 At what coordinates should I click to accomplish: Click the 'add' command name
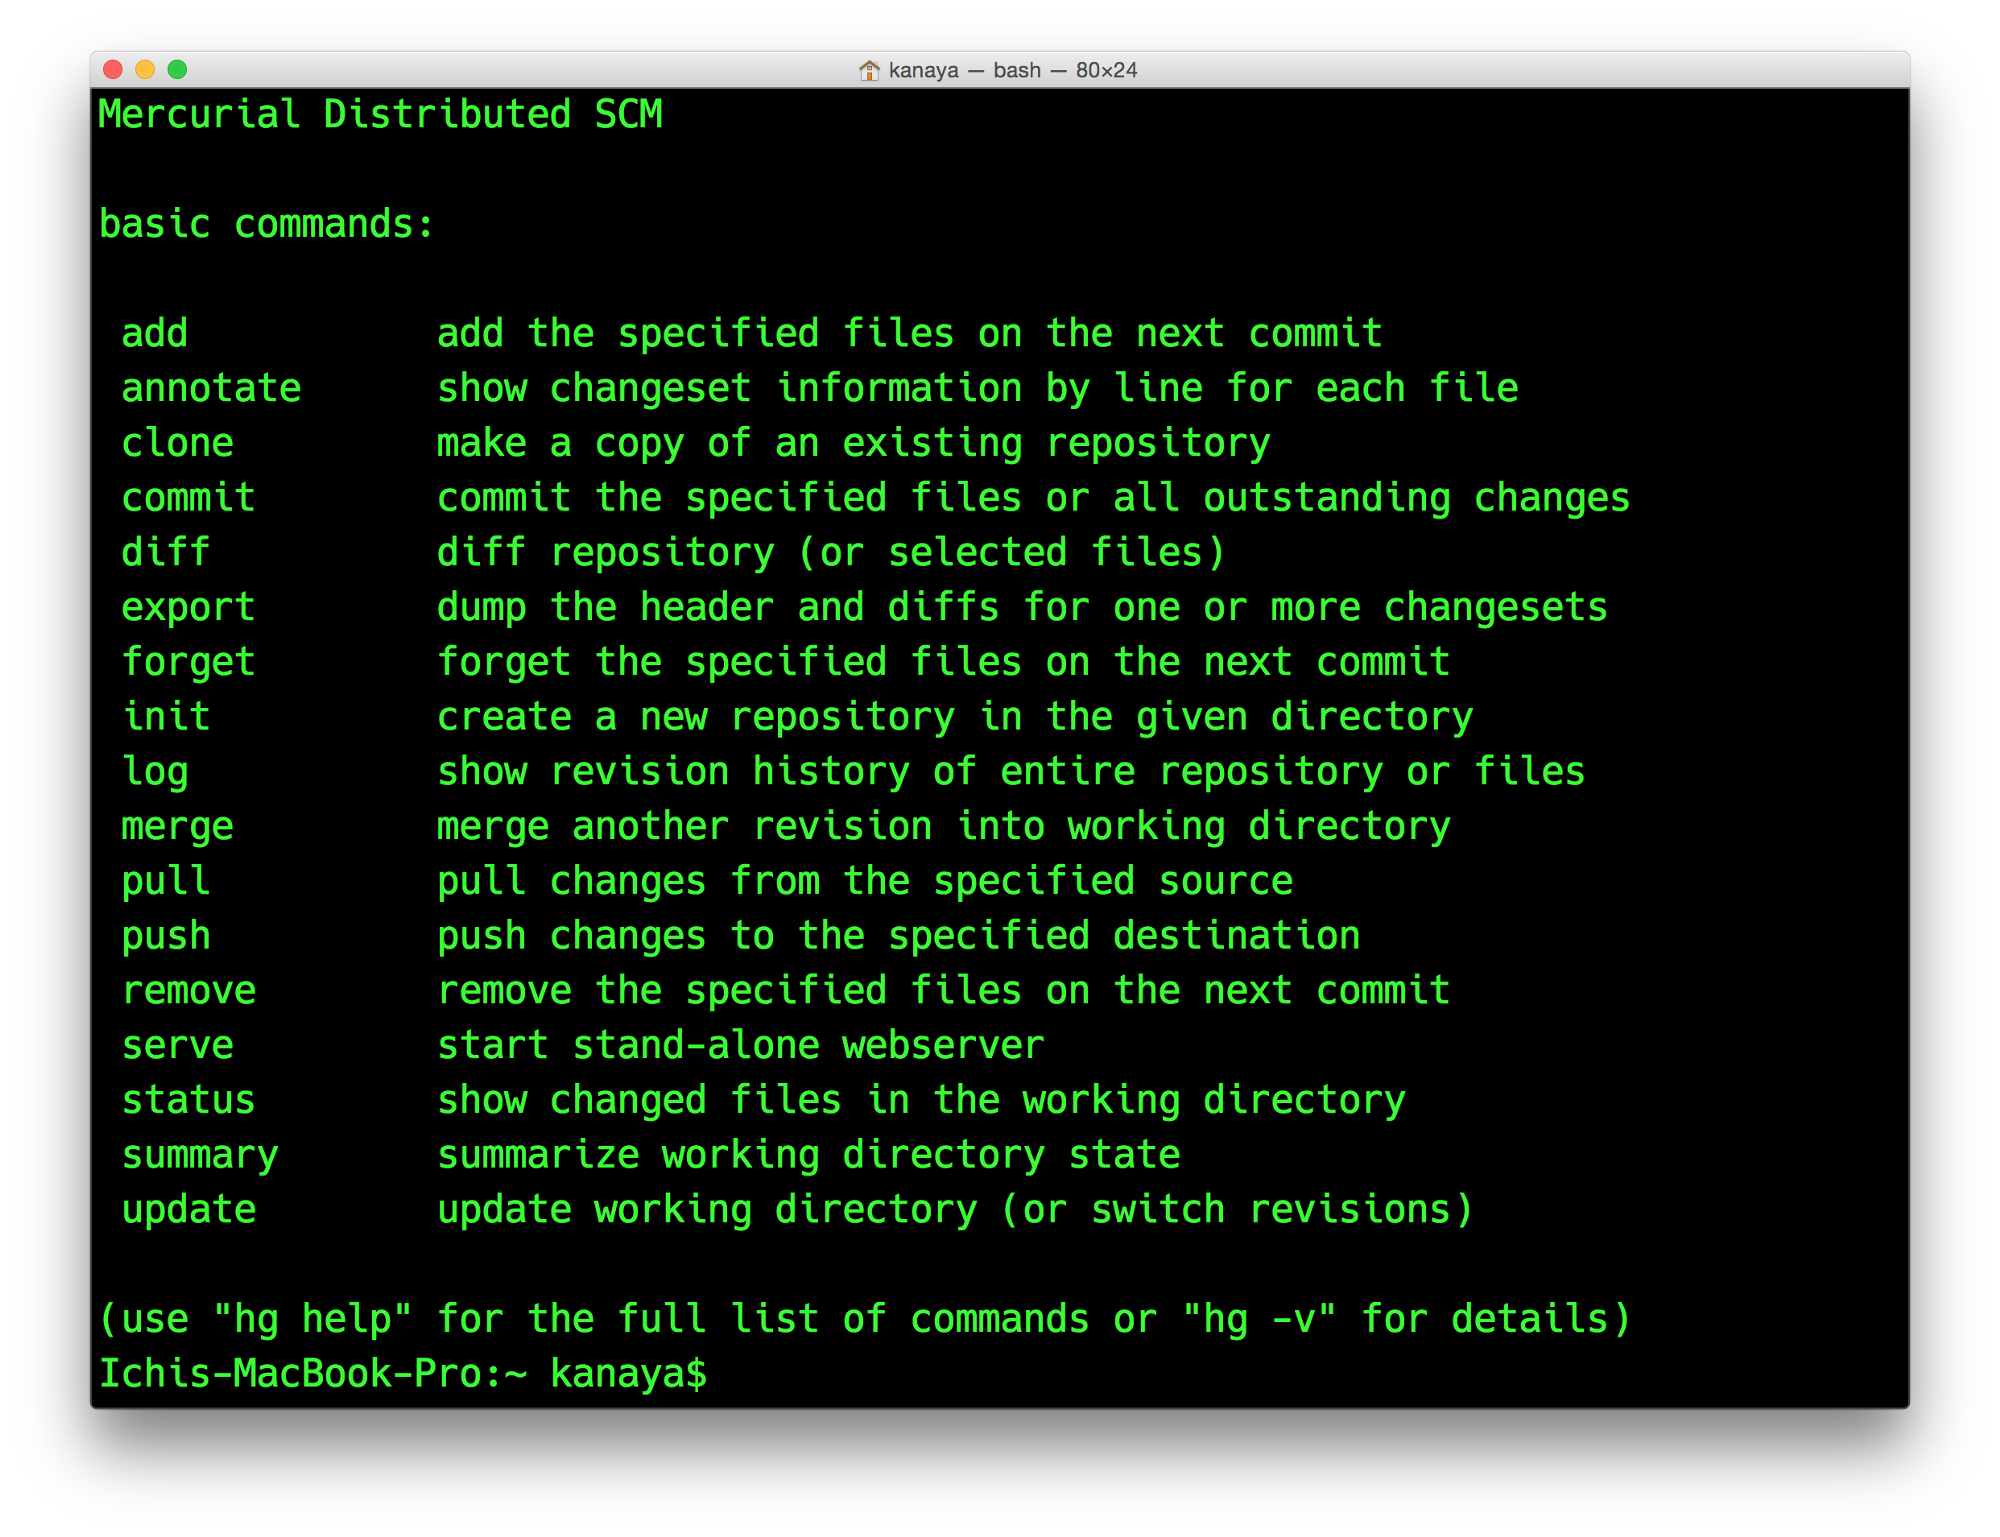pos(155,333)
